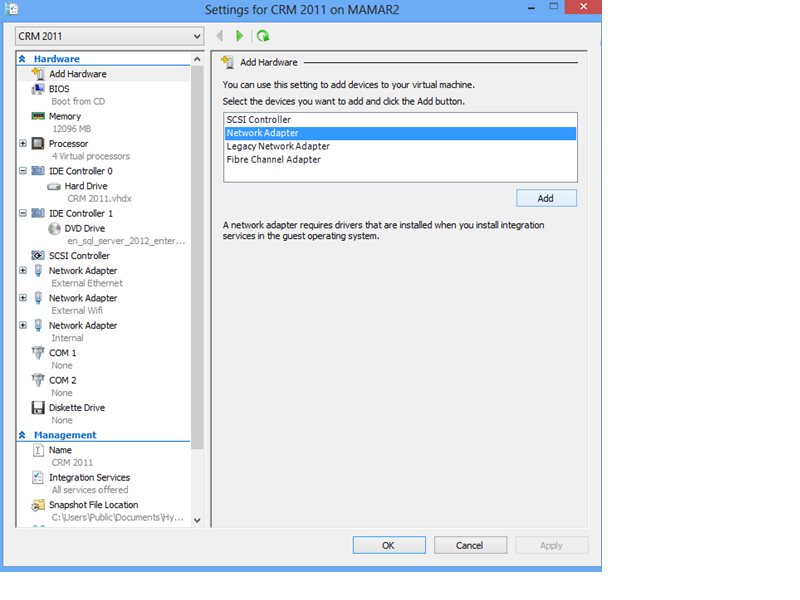Expand the External Wifi Network Adapter node
This screenshot has width=800, height=600.
pyautogui.click(x=23, y=298)
